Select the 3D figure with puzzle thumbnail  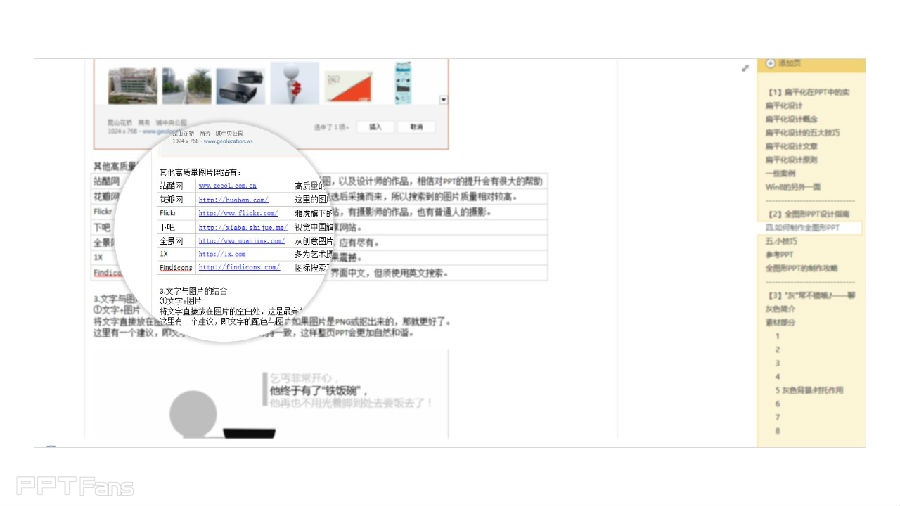(294, 84)
